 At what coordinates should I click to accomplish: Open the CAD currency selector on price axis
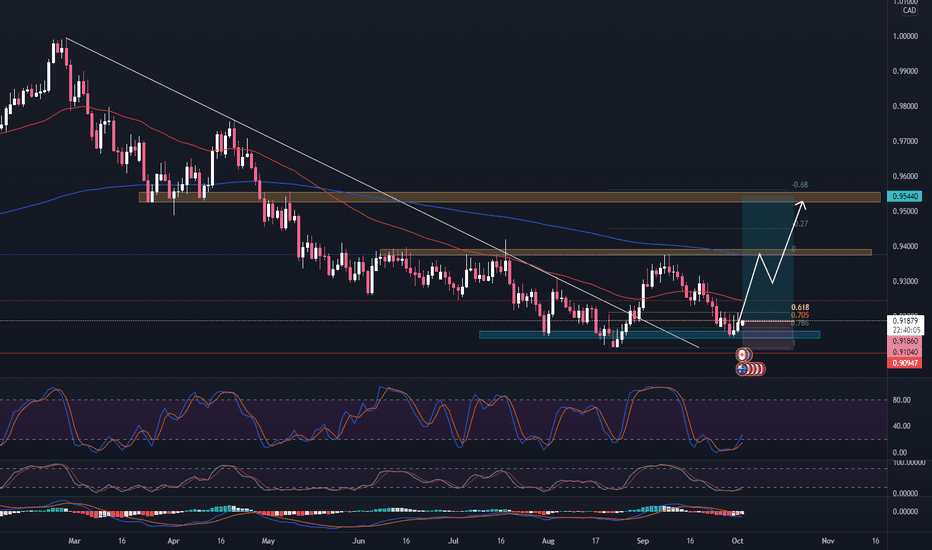(x=909, y=10)
